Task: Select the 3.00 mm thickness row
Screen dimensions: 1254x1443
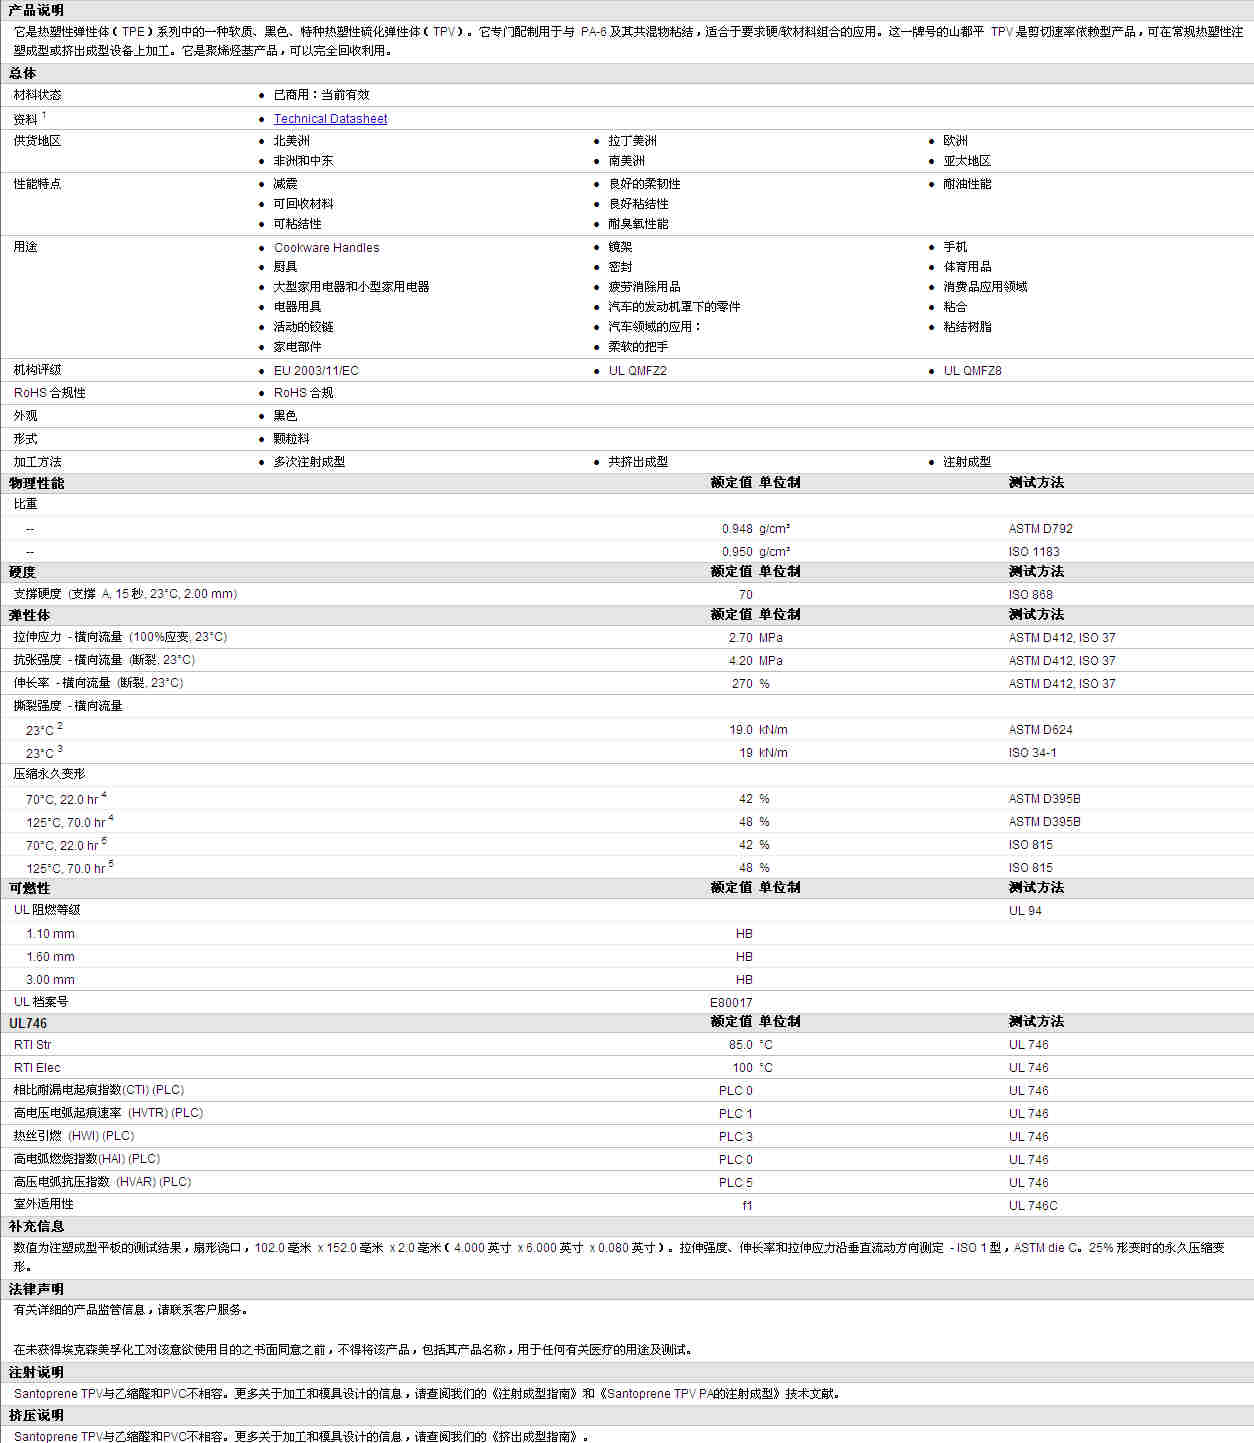Action: [51, 980]
